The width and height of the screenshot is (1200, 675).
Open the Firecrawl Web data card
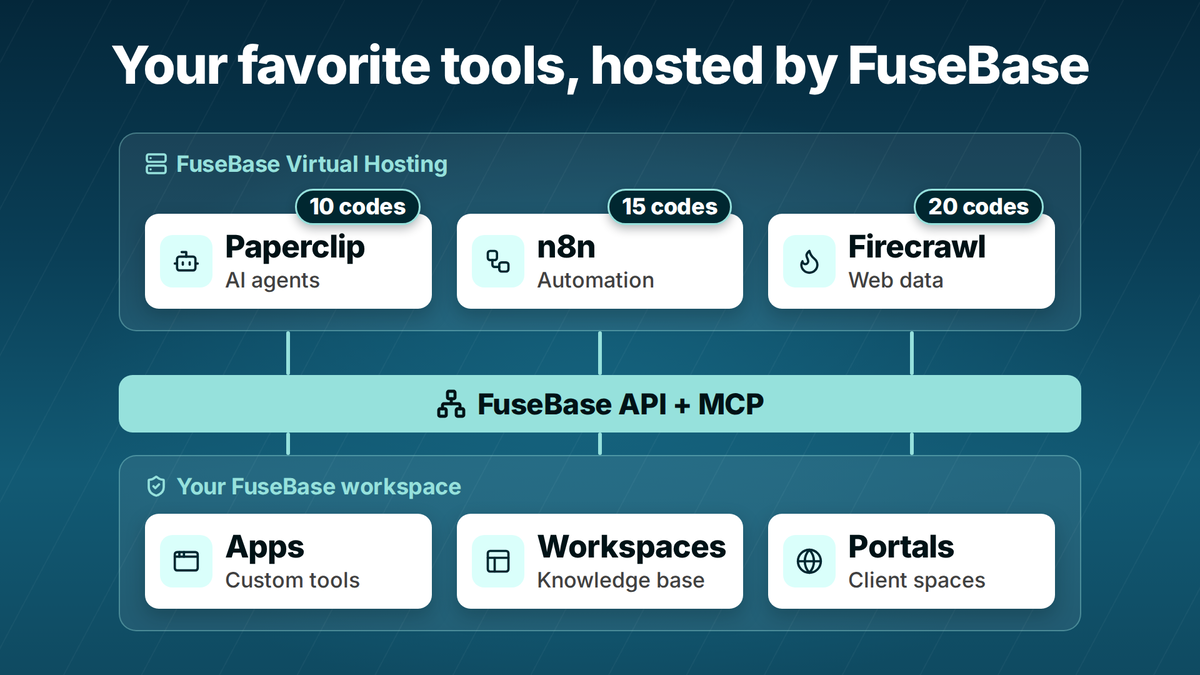click(x=911, y=261)
